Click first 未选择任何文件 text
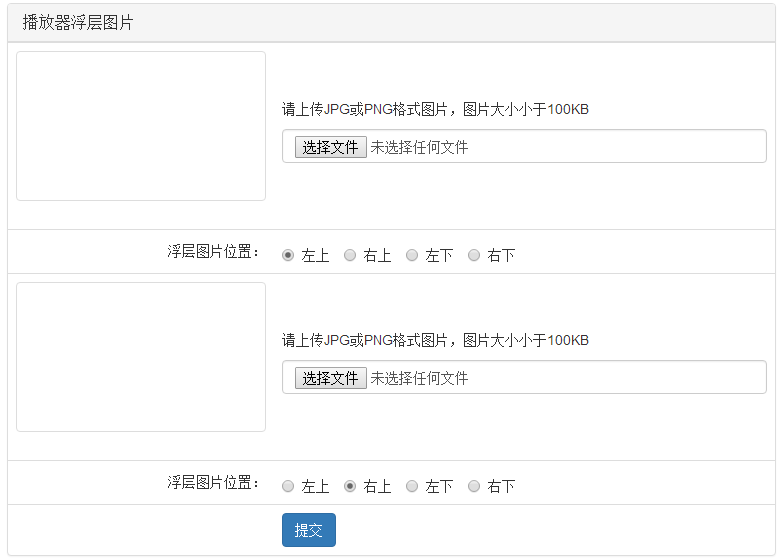783x560 pixels. coord(419,147)
